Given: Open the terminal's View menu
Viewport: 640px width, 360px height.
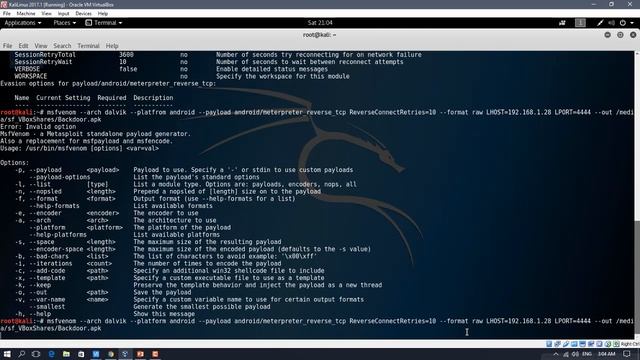Looking at the screenshot, I should click(x=40, y=46).
